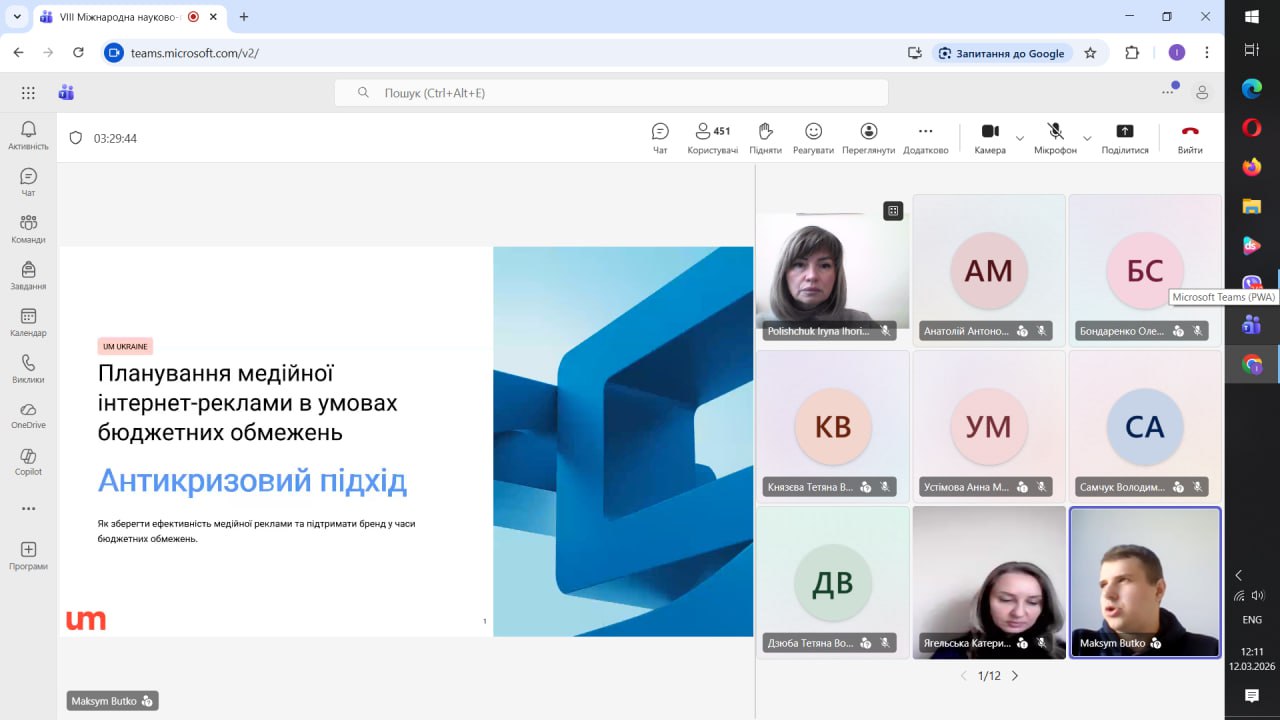Viewport: 1280px width, 720px height.
Task: Open the Реагувати reactions menu
Action: click(x=813, y=138)
